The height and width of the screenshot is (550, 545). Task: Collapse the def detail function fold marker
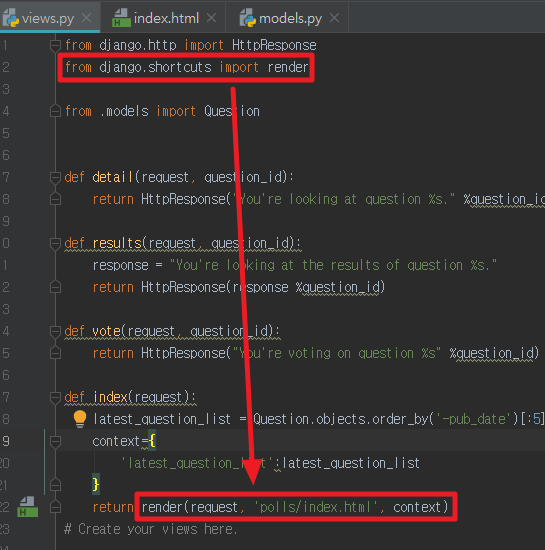point(55,177)
